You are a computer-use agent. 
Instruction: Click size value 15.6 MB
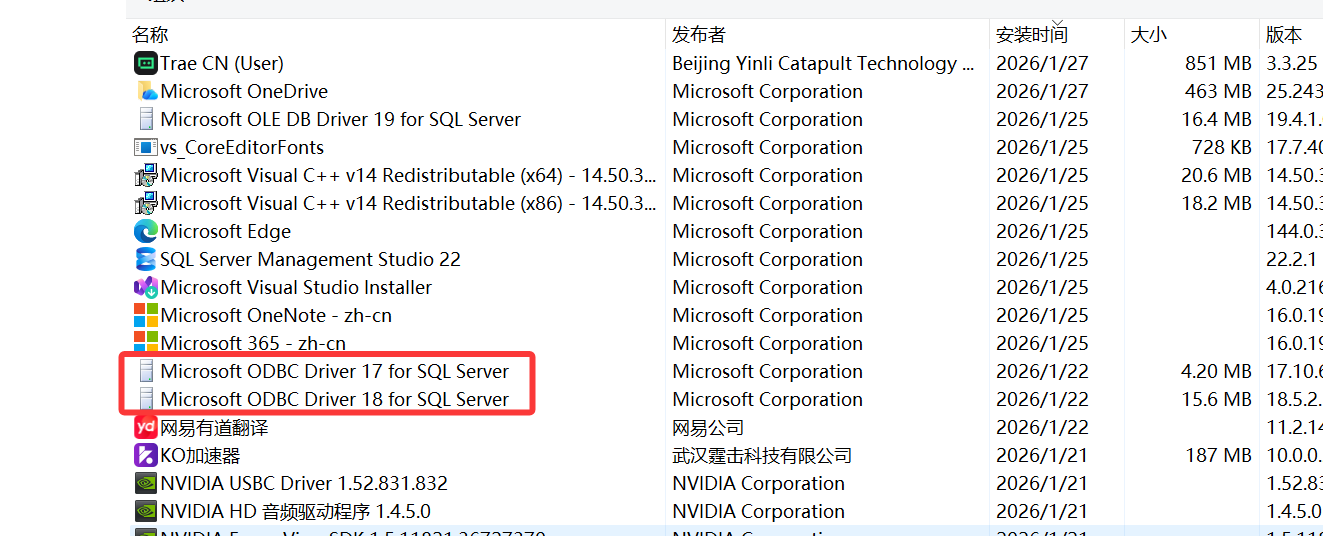point(1216,399)
